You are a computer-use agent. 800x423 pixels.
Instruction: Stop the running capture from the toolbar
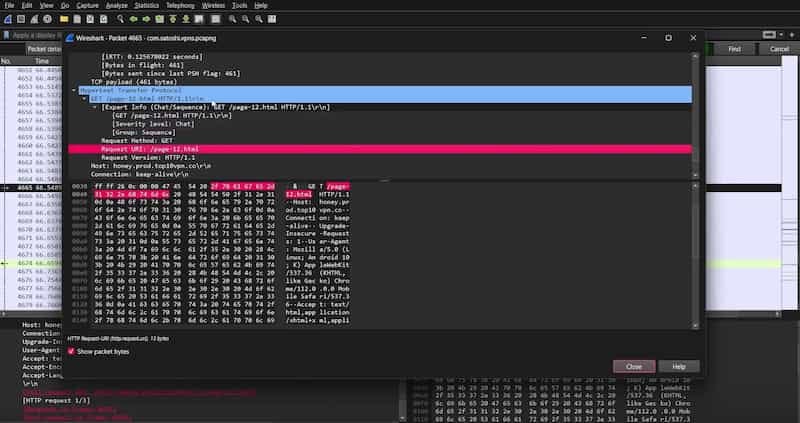click(21, 19)
